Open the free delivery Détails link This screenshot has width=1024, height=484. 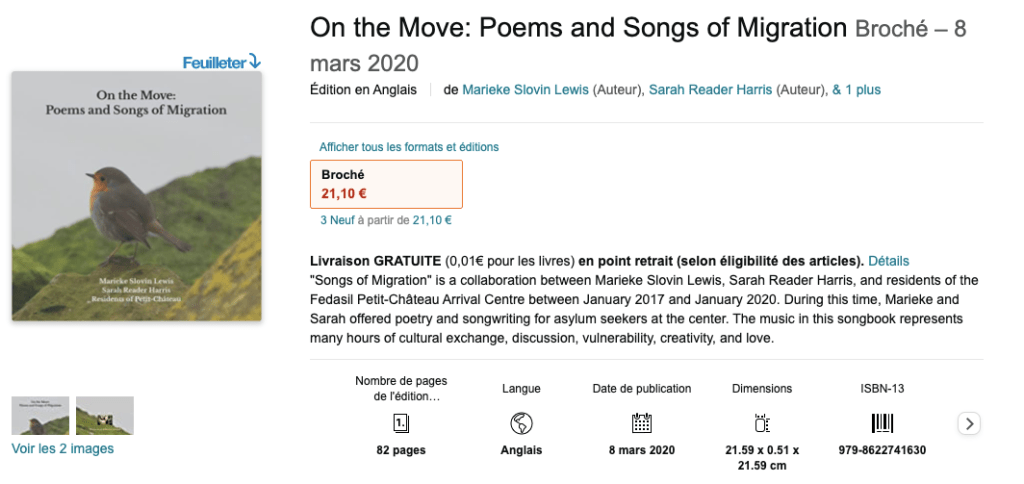click(x=888, y=261)
